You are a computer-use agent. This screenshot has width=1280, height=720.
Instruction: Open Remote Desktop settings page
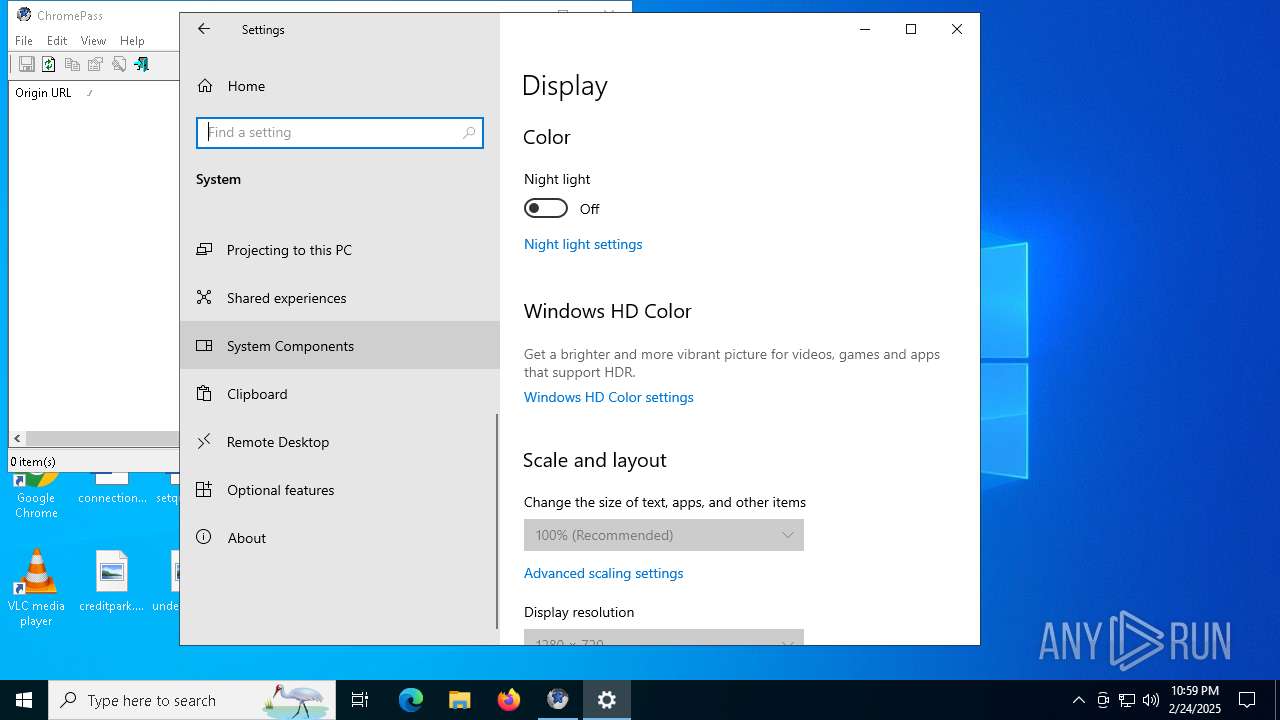point(340,442)
